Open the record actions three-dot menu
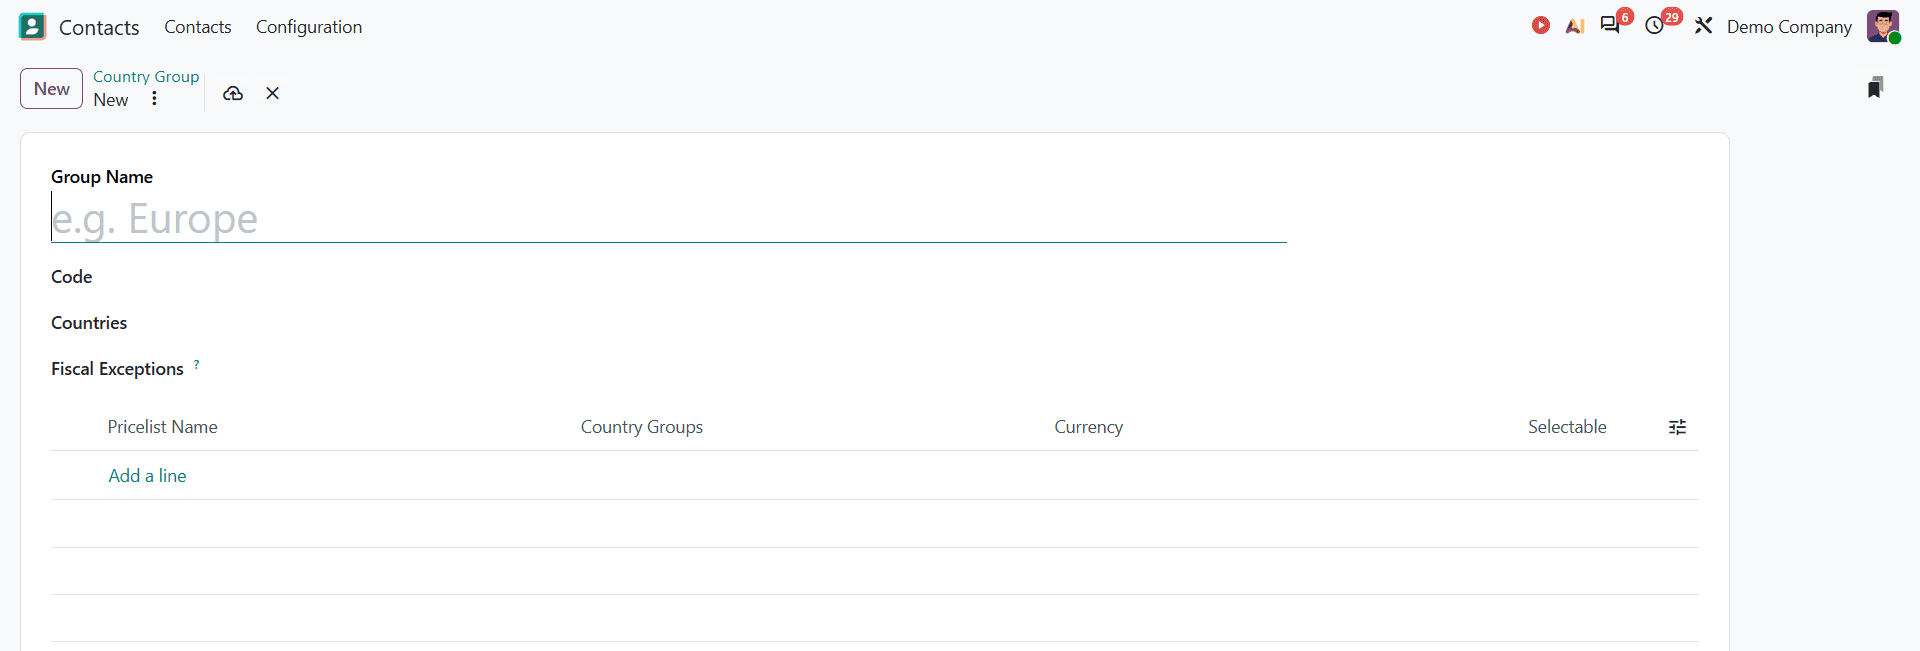 click(x=154, y=99)
